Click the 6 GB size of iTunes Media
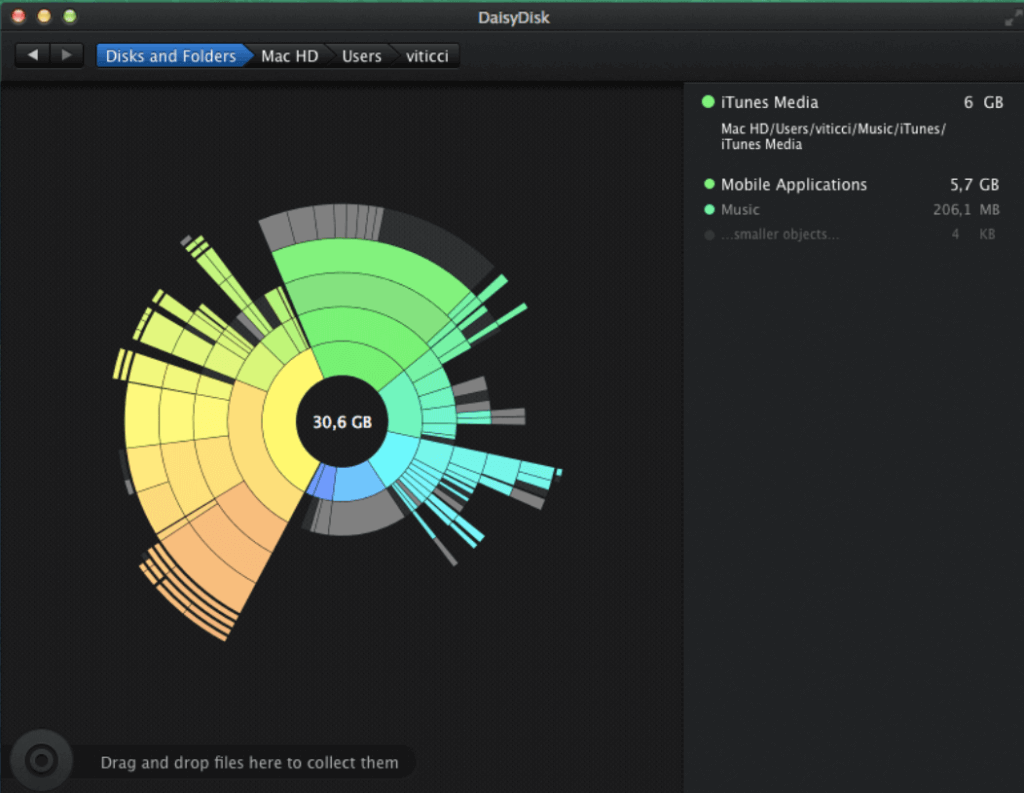The width and height of the screenshot is (1024, 793). click(x=983, y=103)
